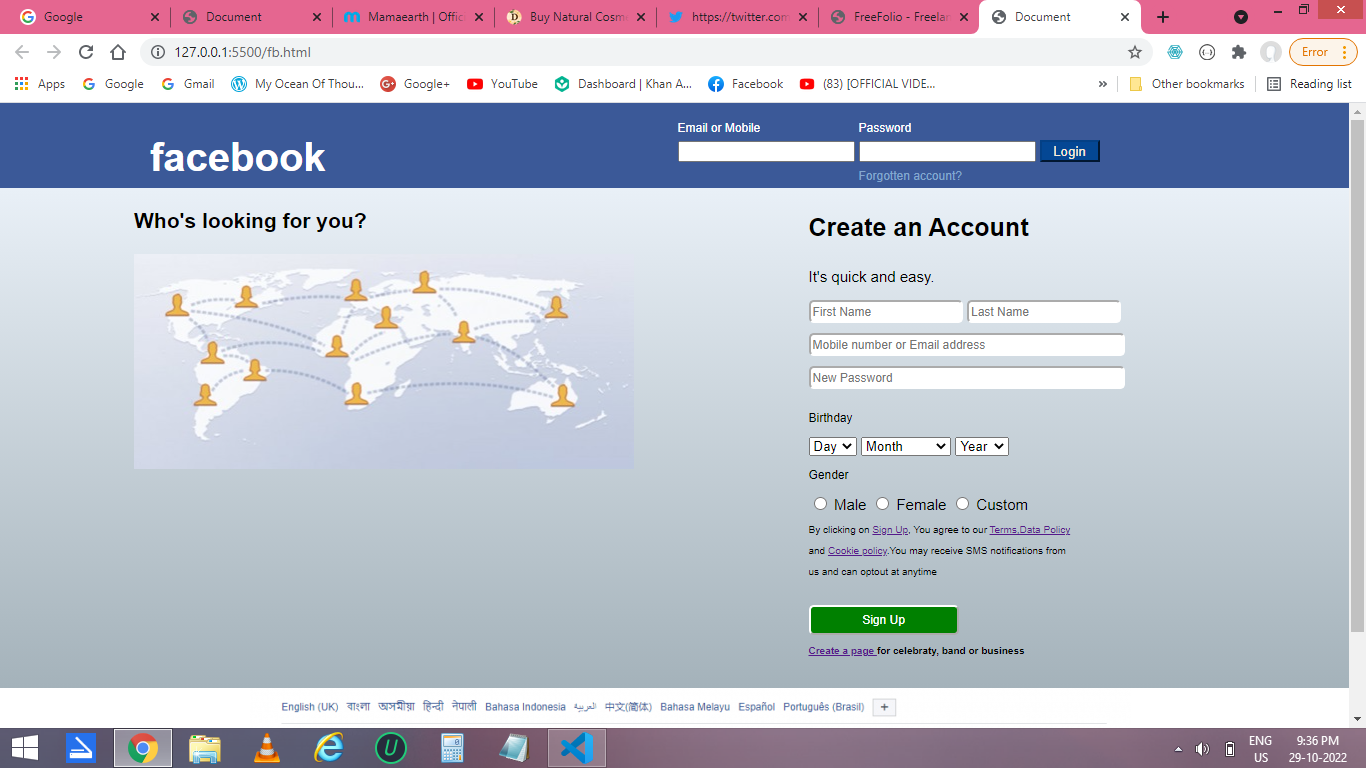This screenshot has width=1366, height=768.
Task: Open the Other bookmarks folder
Action: (1187, 84)
